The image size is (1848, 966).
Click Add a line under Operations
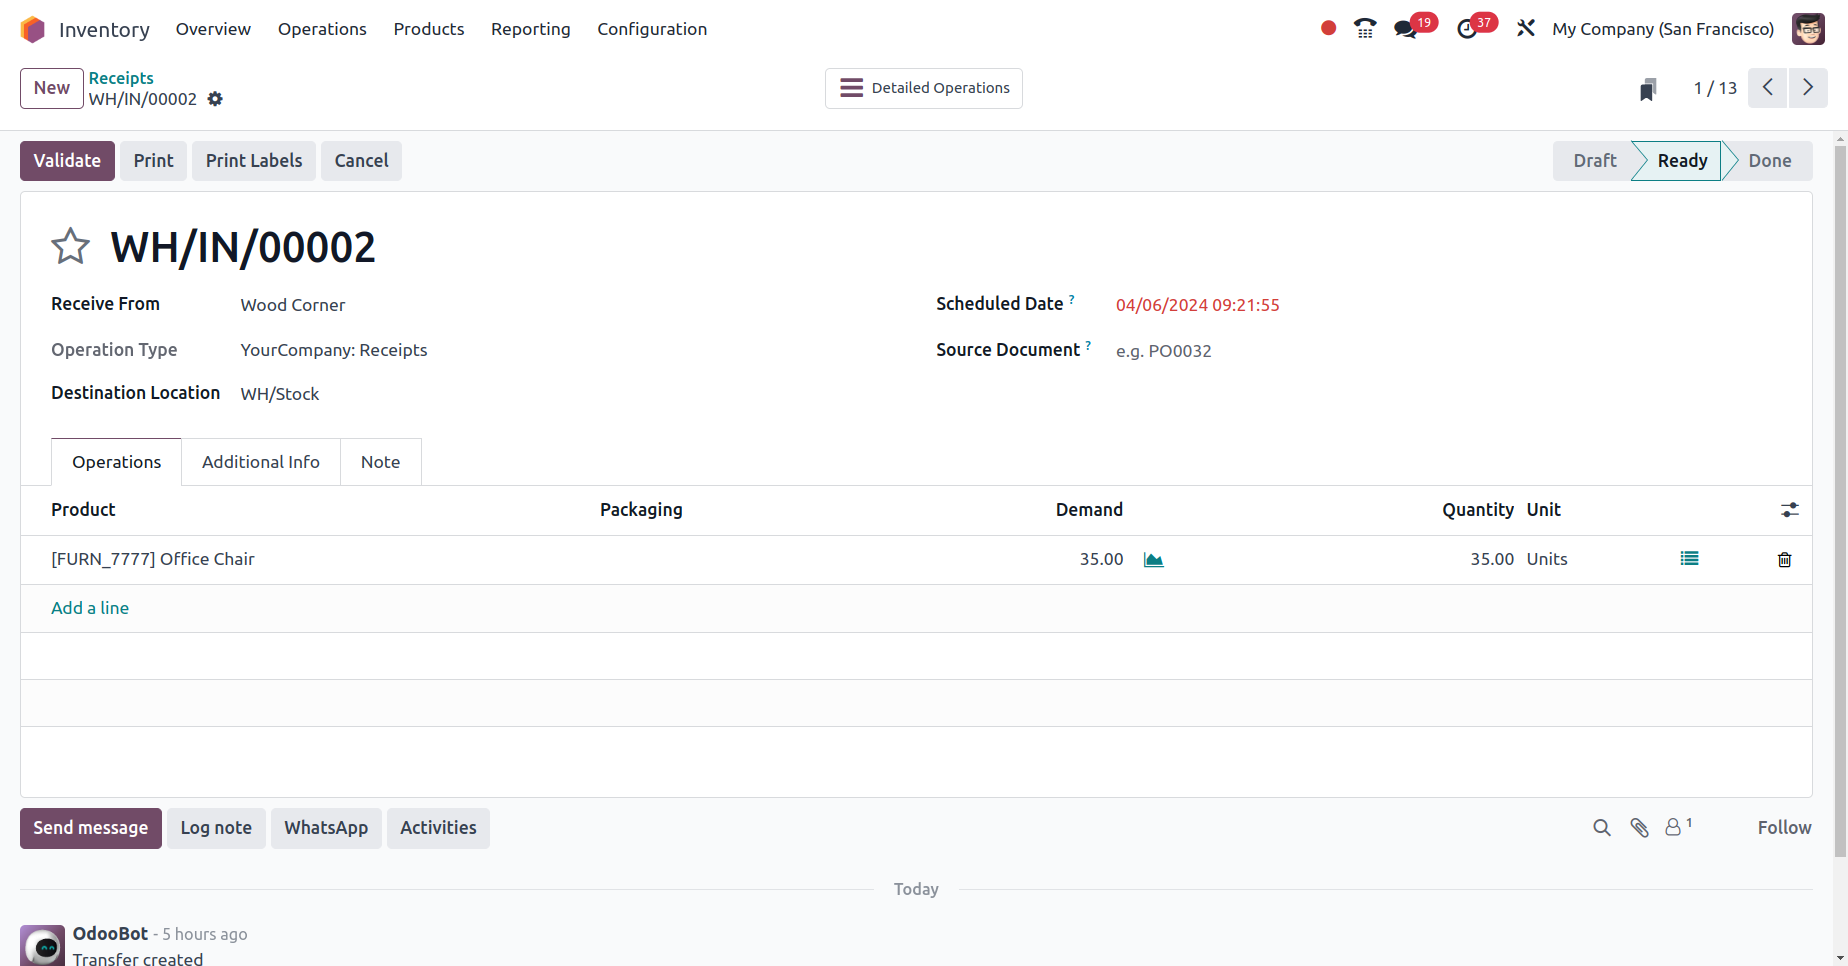89,608
